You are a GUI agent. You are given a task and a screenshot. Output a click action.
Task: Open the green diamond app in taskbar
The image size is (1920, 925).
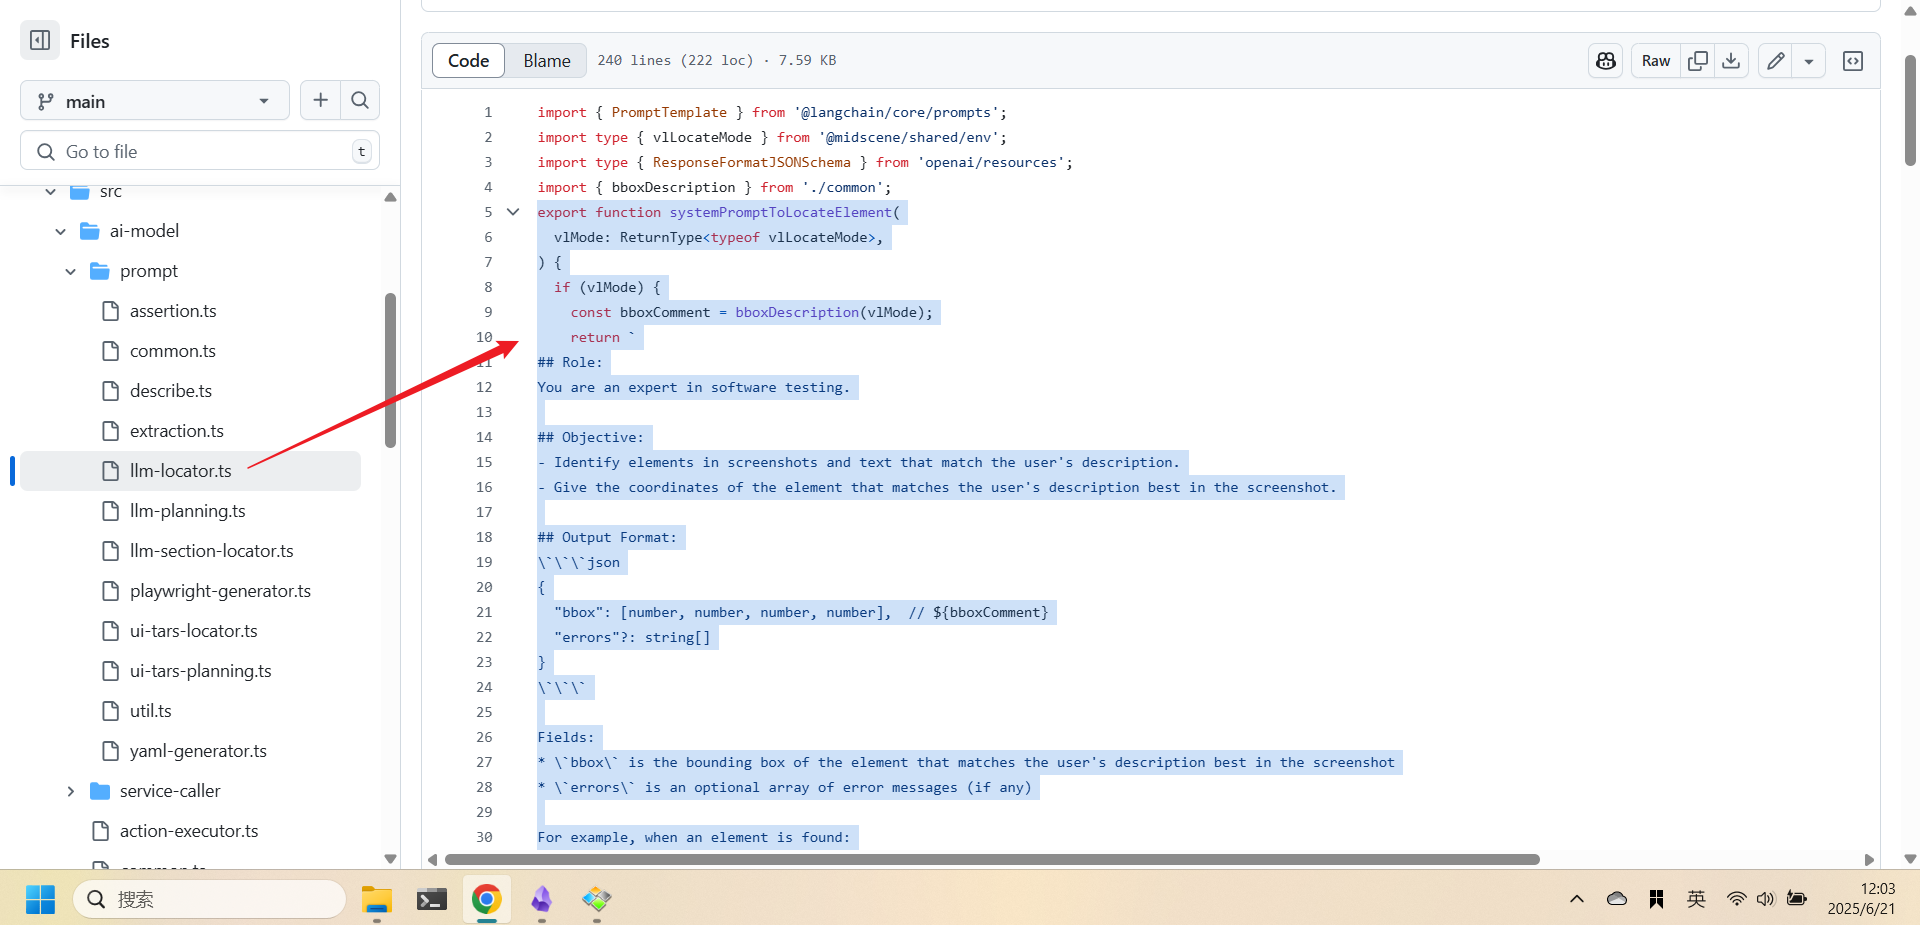[597, 899]
